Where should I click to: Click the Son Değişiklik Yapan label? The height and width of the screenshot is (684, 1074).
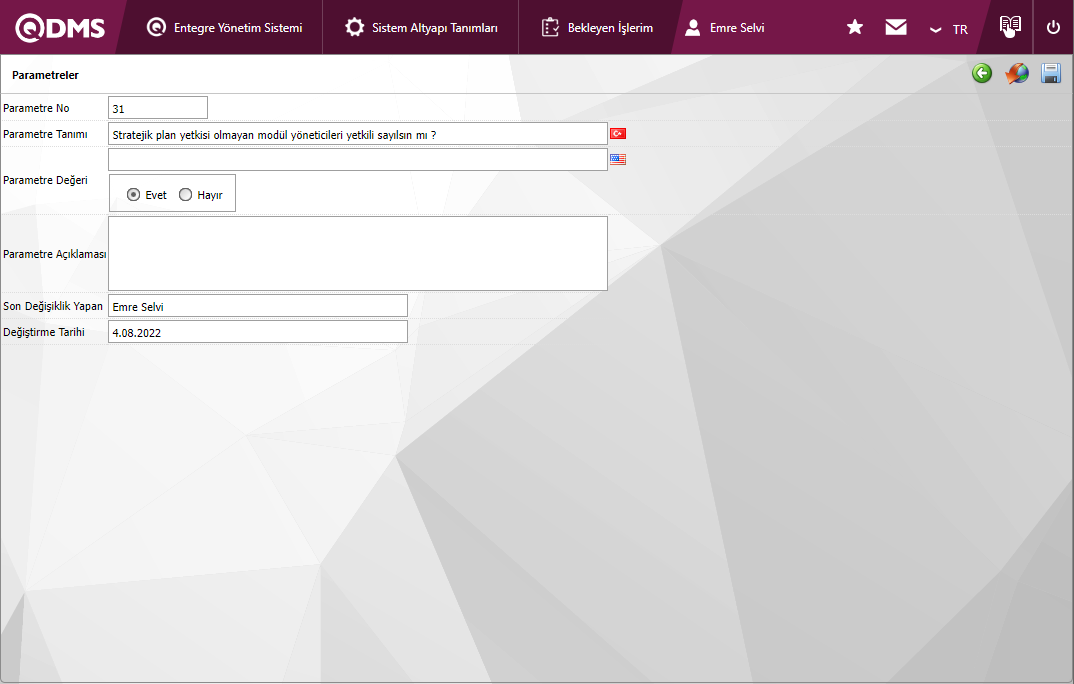pyautogui.click(x=53, y=306)
